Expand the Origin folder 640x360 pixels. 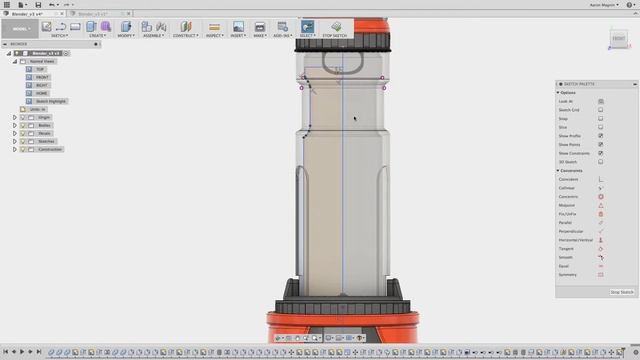click(15, 118)
